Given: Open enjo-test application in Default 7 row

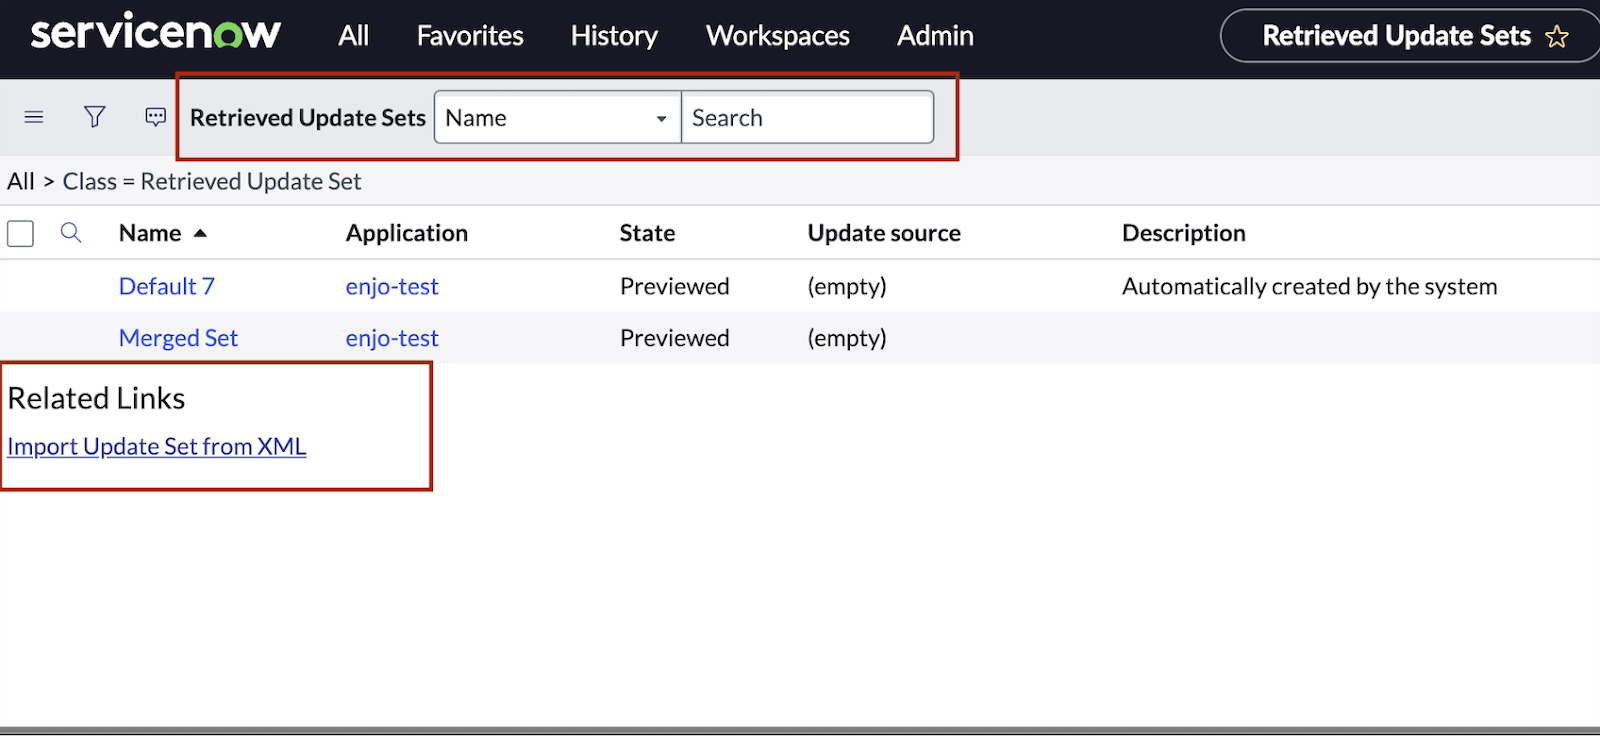Looking at the screenshot, I should click(x=392, y=287).
